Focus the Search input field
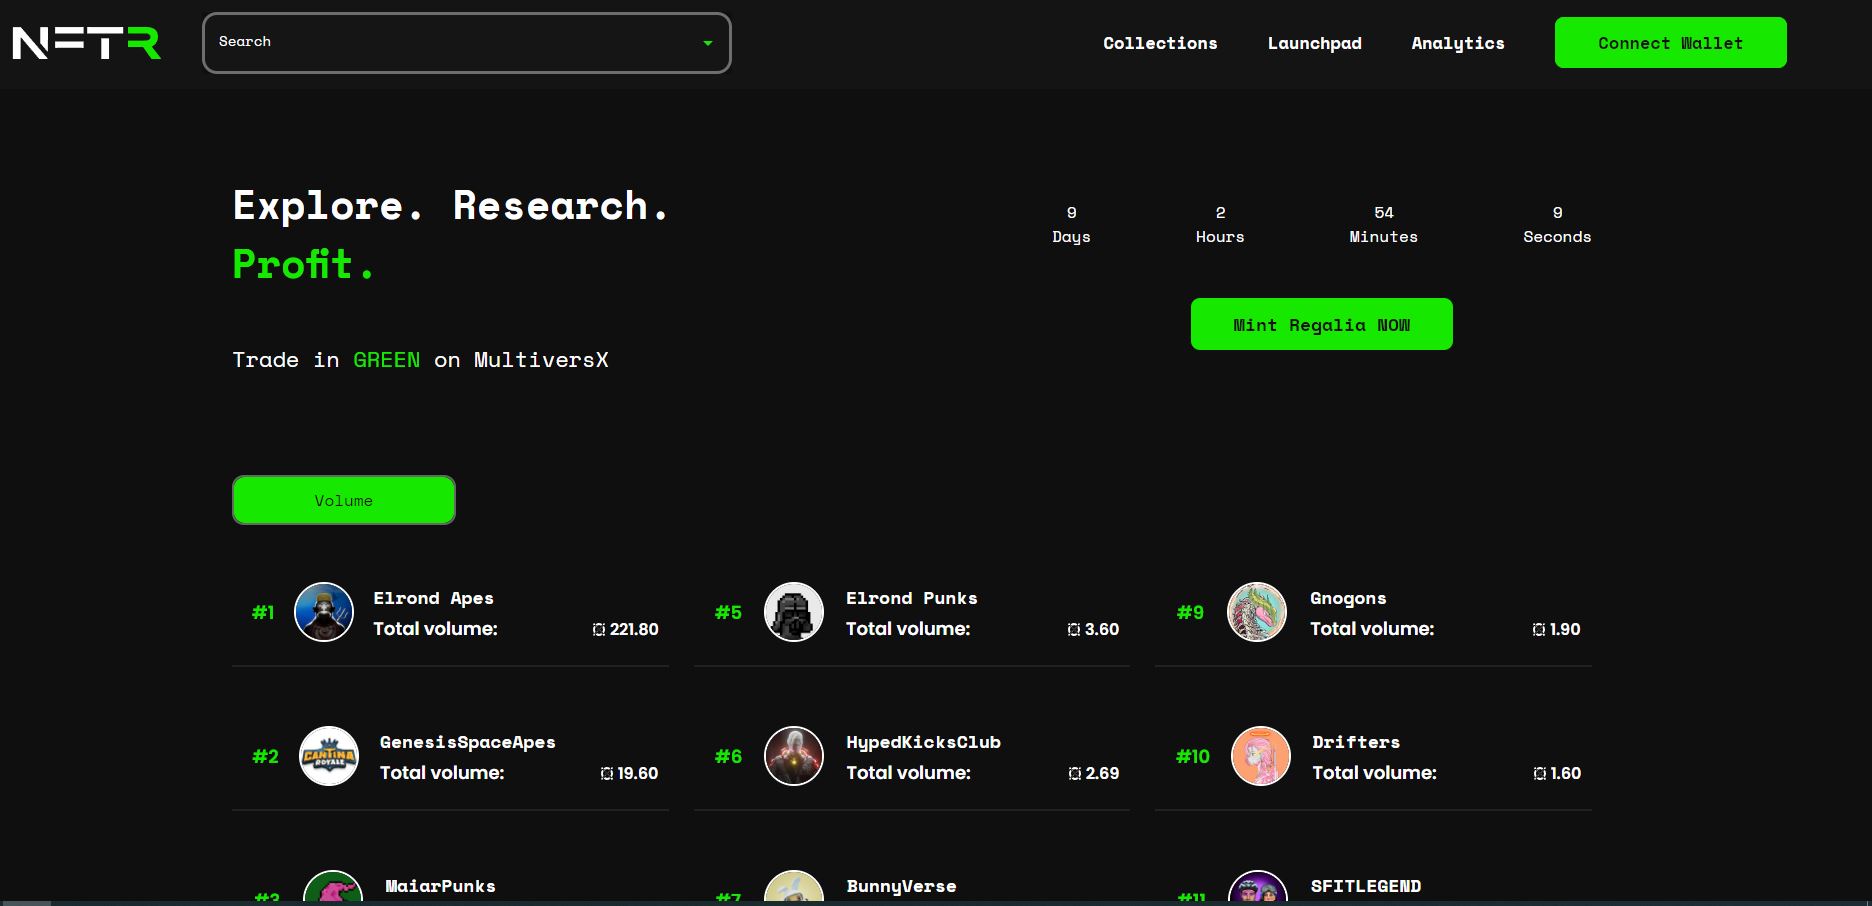Screen dimensions: 1872x906 (467, 43)
